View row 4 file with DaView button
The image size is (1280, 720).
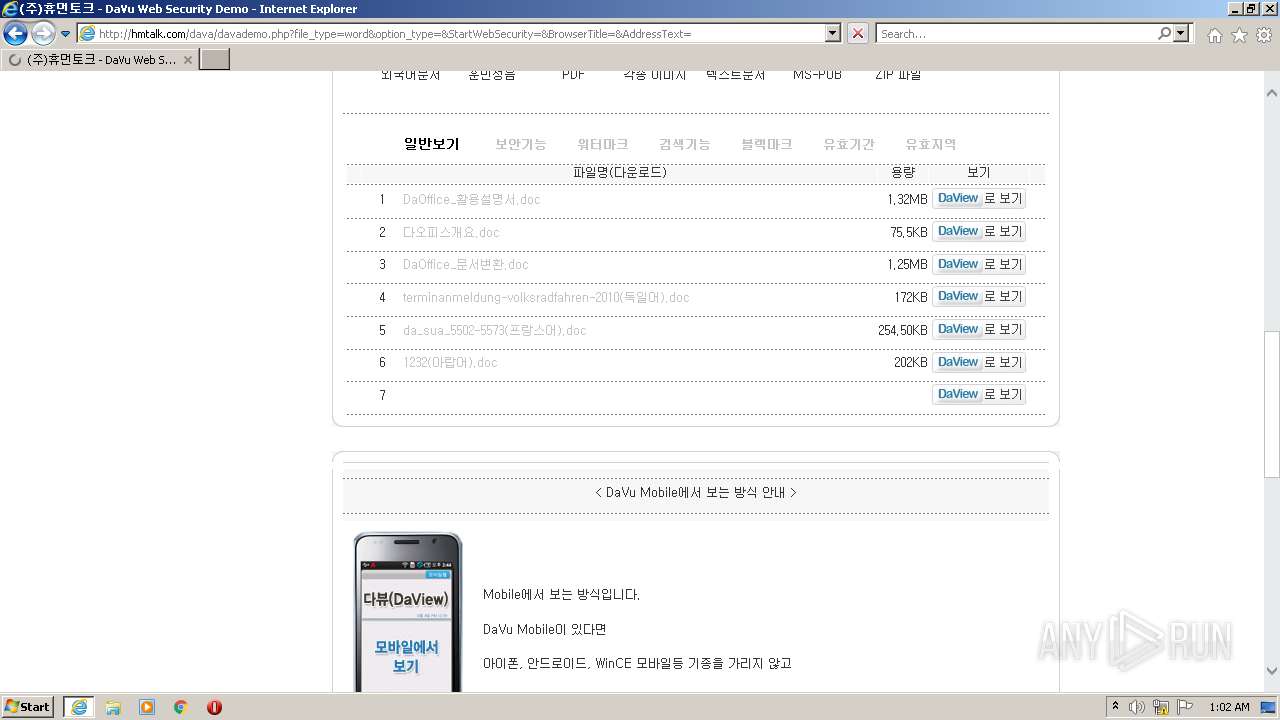(979, 297)
